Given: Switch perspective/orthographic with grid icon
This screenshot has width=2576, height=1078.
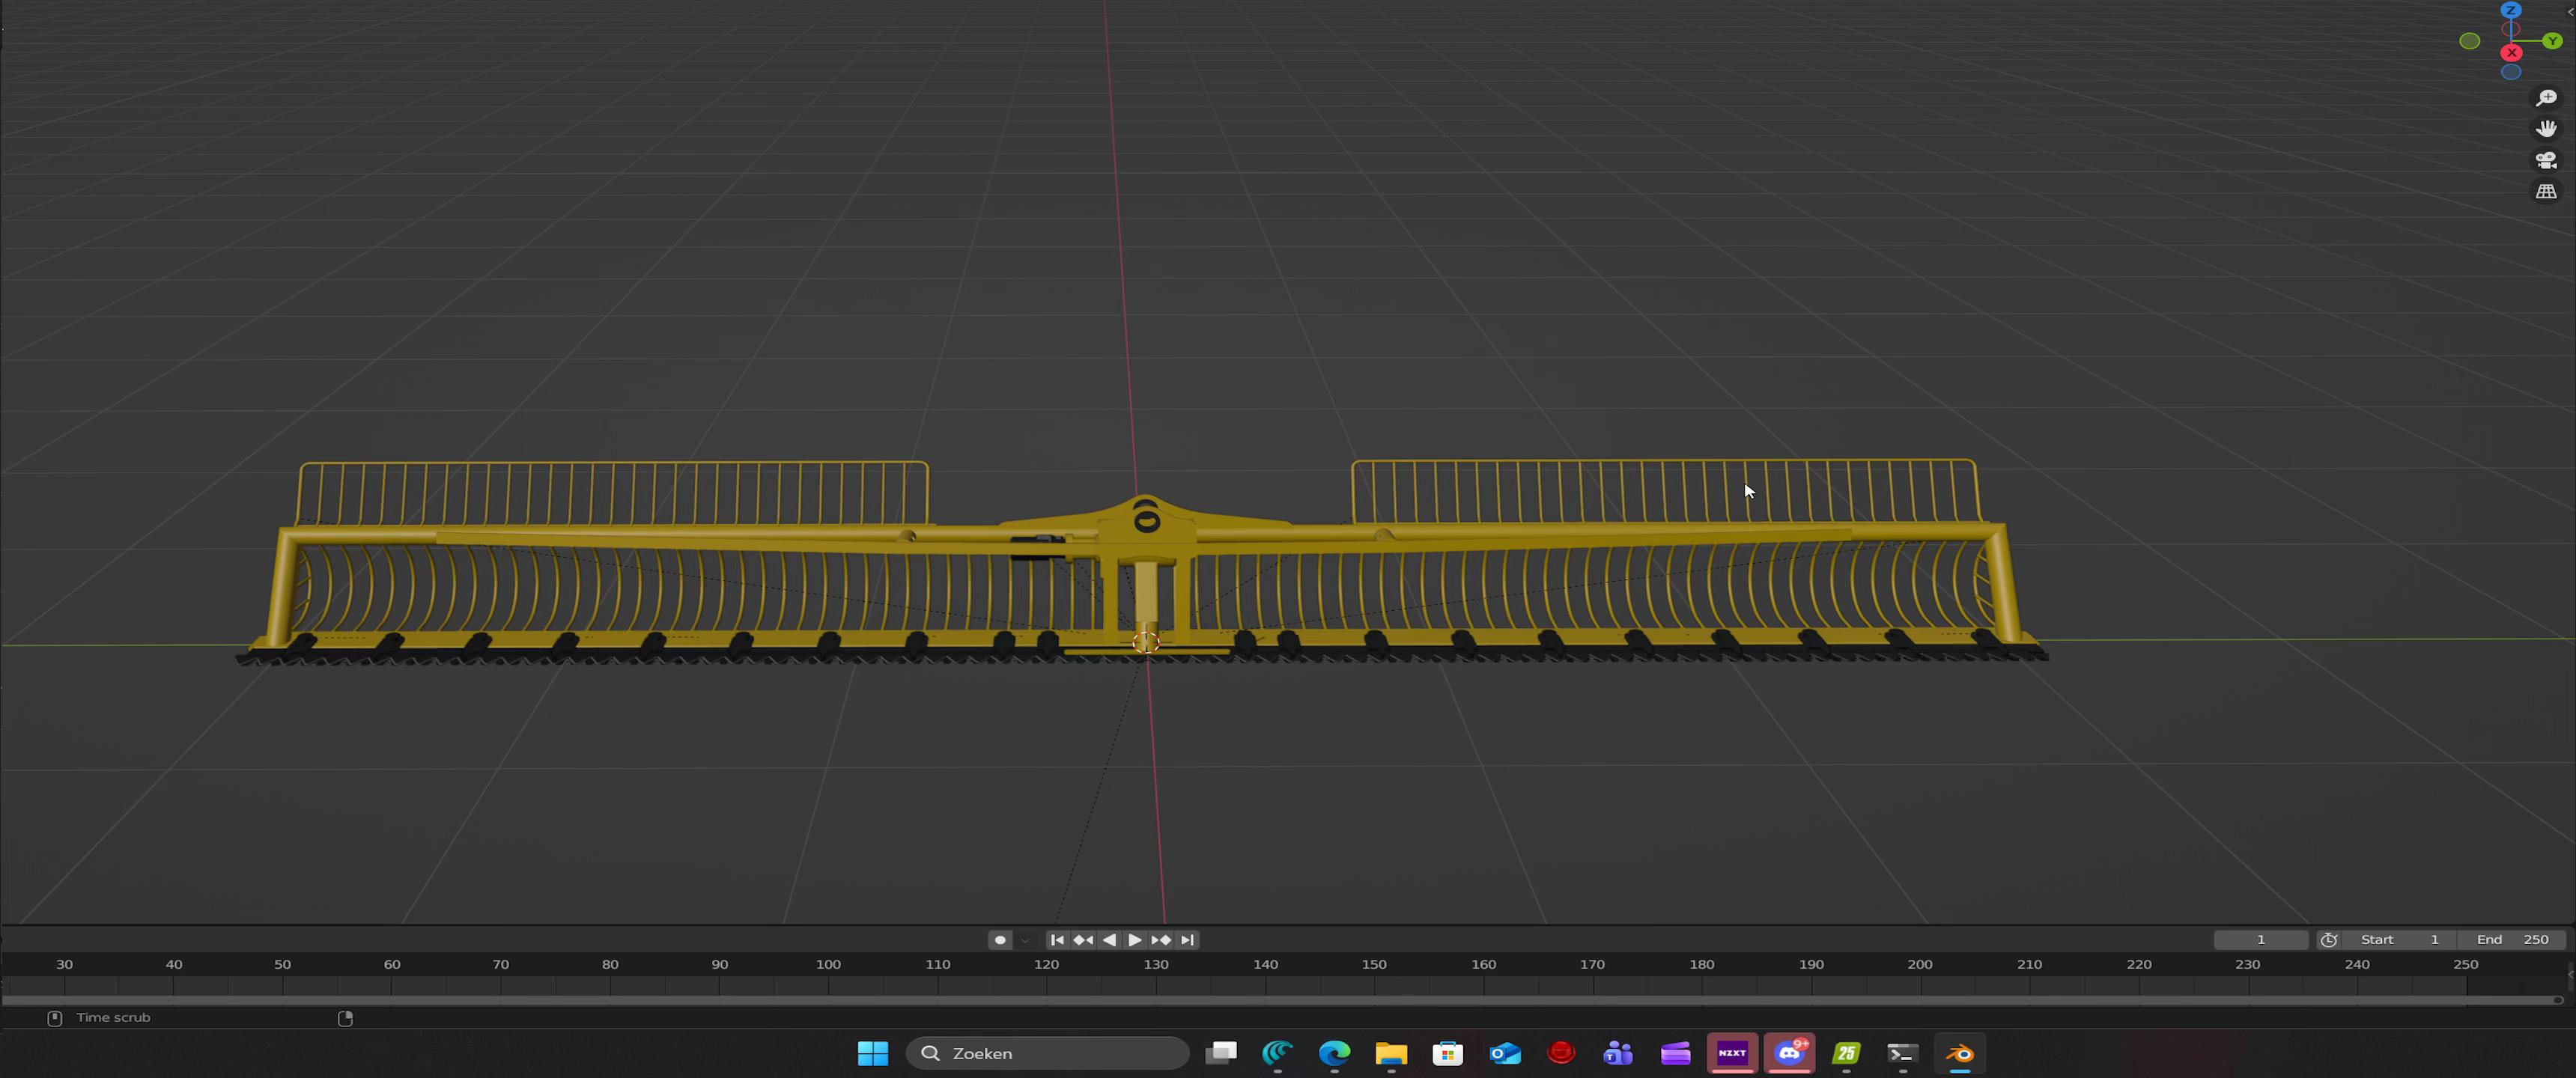Looking at the screenshot, I should point(2546,191).
